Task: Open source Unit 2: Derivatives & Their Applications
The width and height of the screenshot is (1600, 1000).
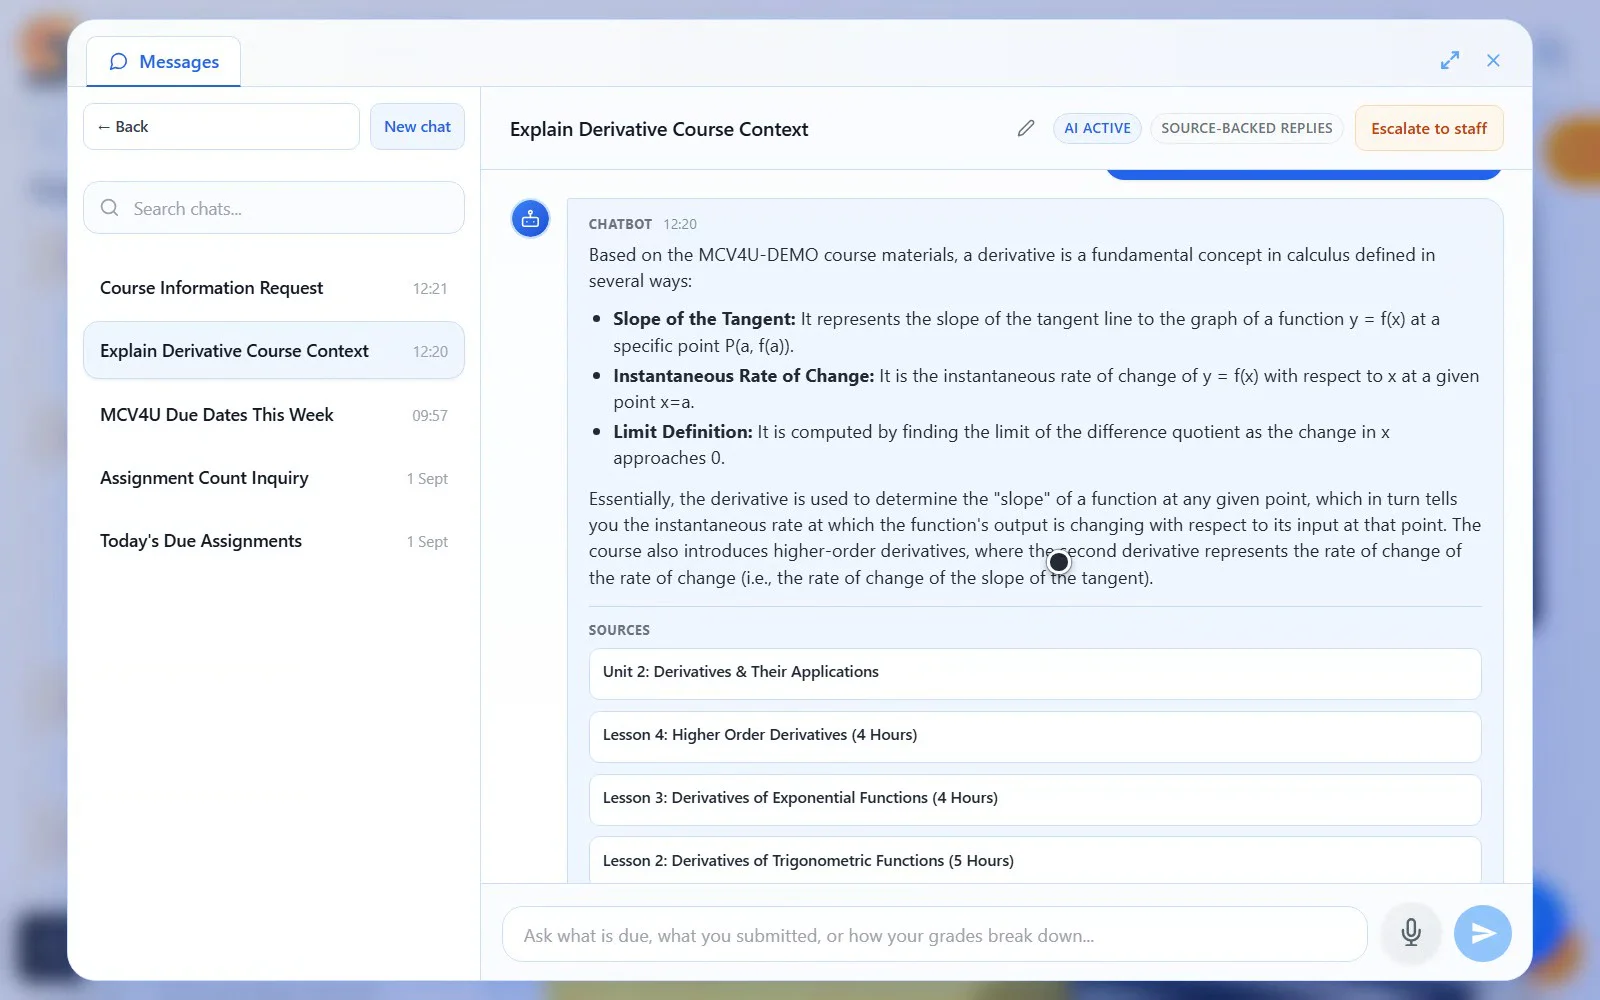Action: 1035,673
